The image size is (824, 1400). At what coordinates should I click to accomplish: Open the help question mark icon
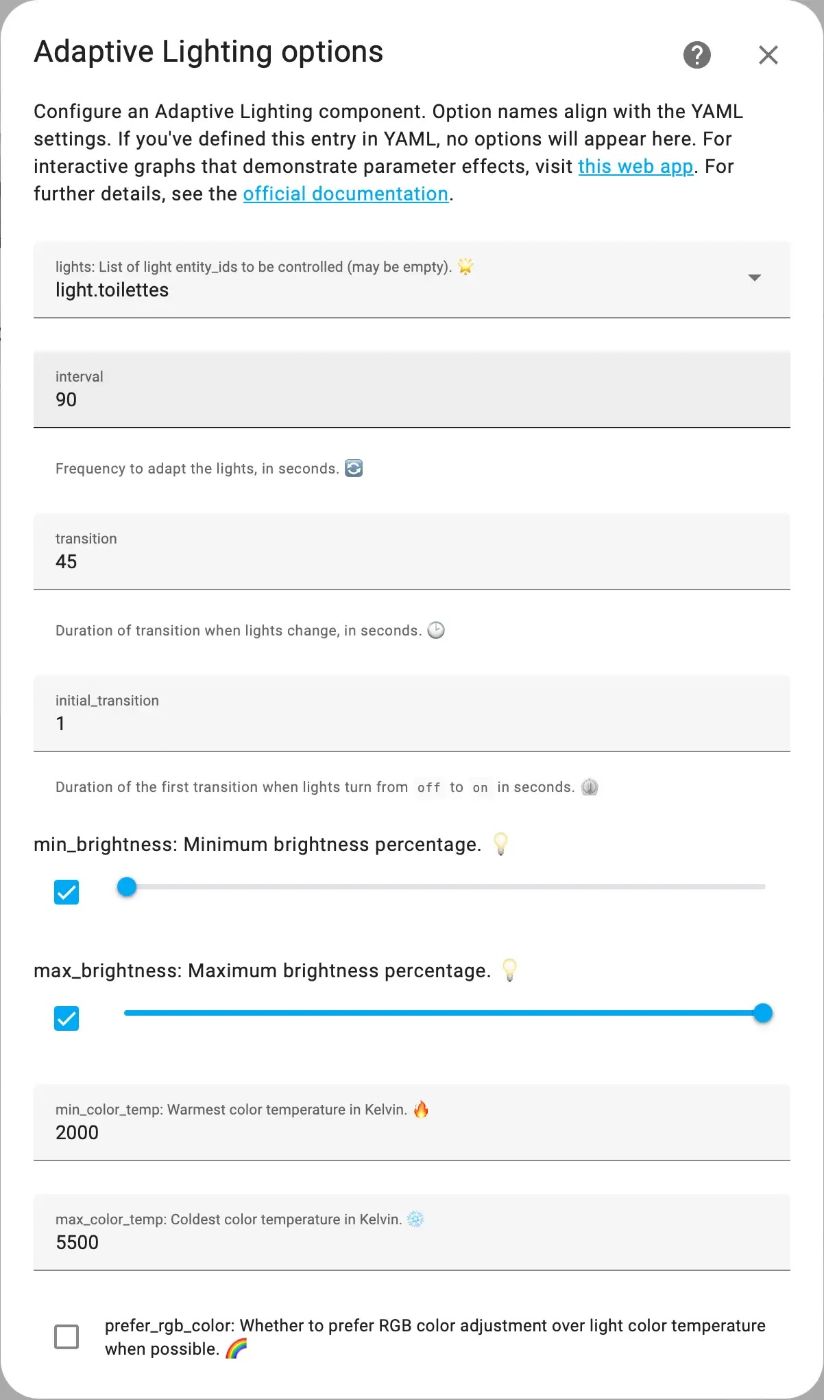coord(697,55)
